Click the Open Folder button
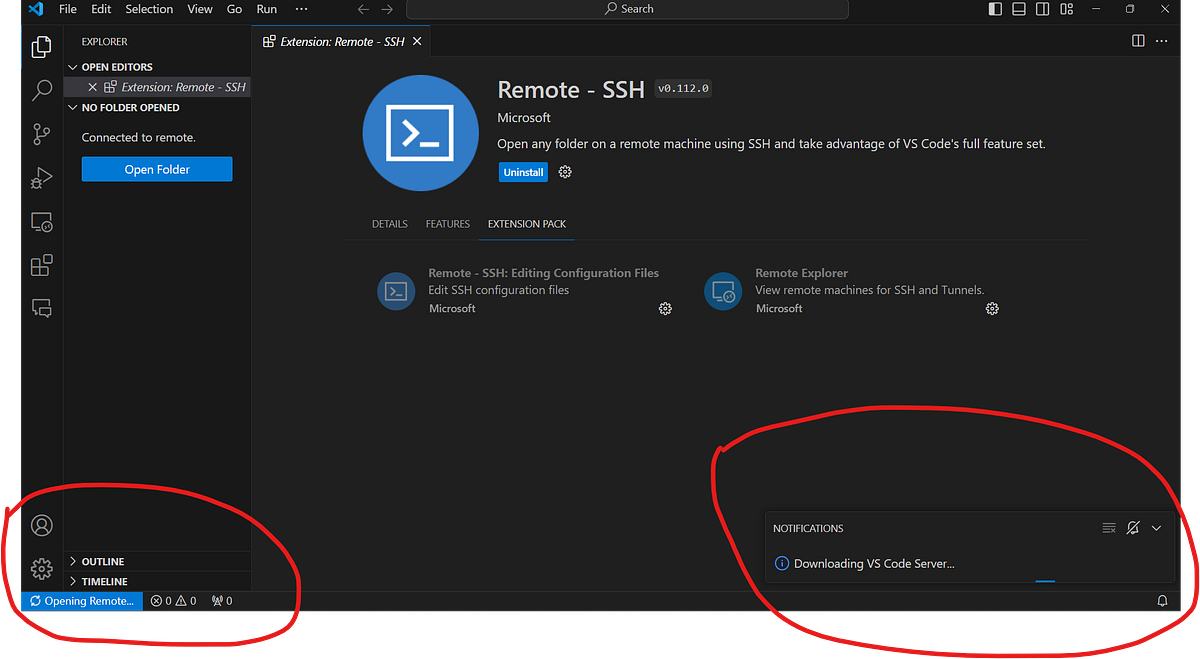The width and height of the screenshot is (1200, 659). pos(156,169)
